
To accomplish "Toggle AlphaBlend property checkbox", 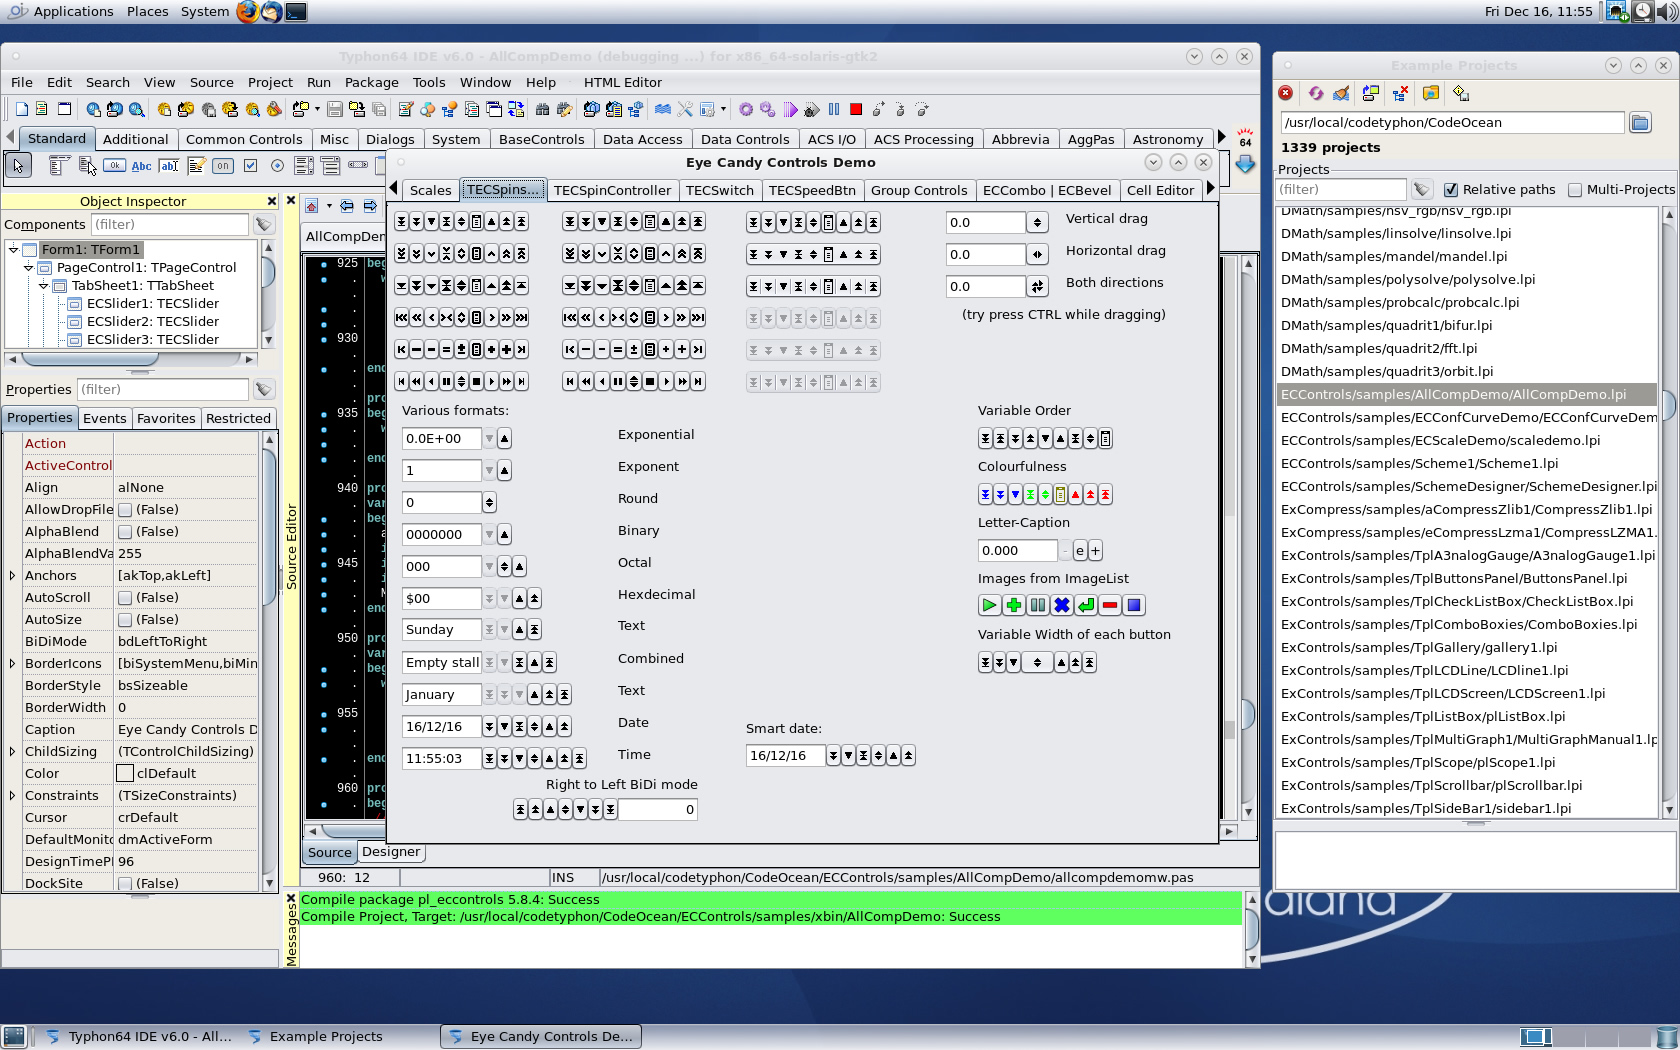I will pos(125,532).
